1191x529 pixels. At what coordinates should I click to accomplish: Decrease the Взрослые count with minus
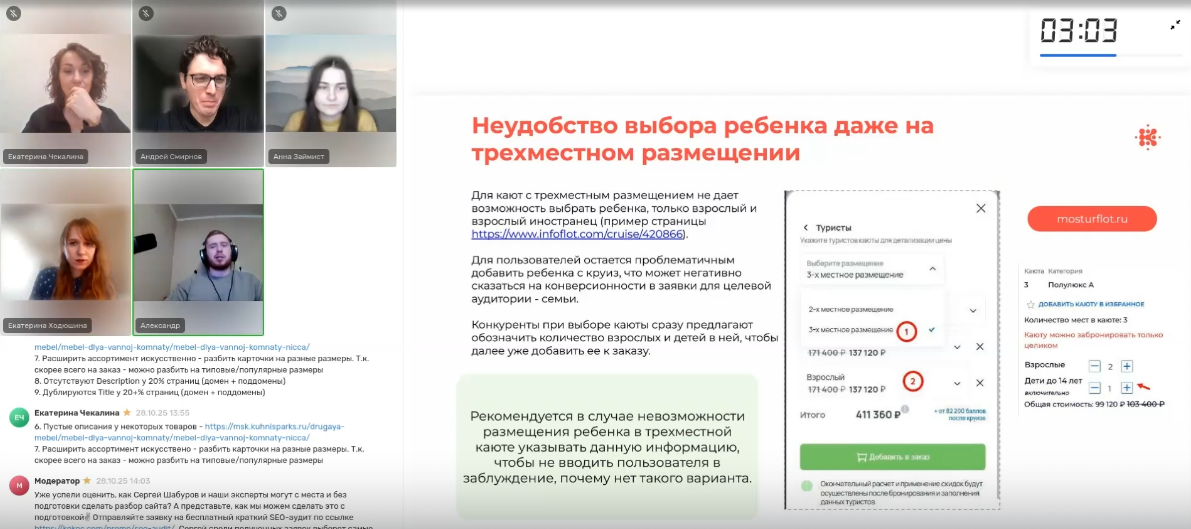click(x=1095, y=366)
